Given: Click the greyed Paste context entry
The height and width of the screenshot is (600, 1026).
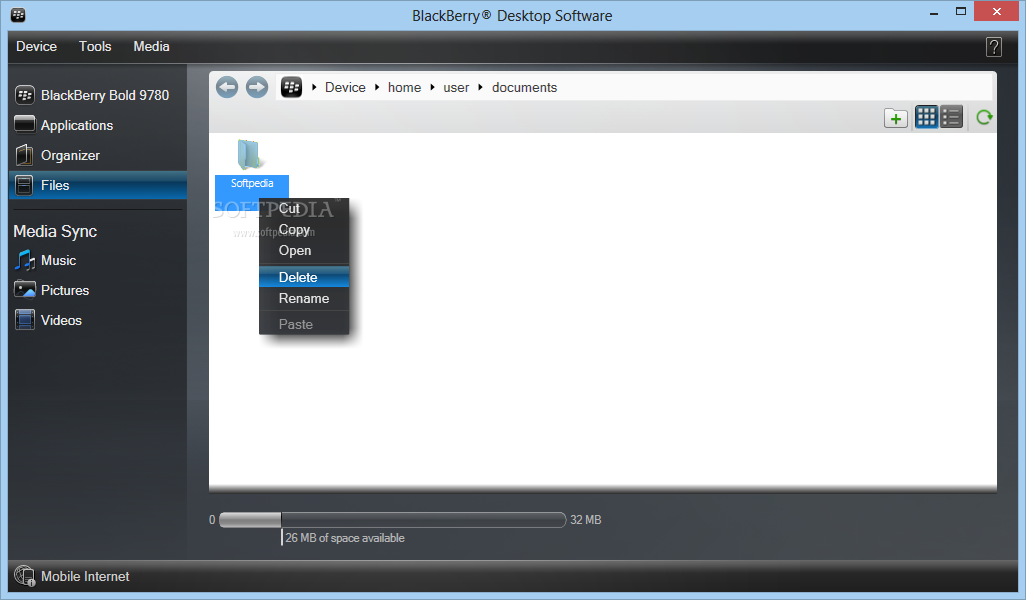Looking at the screenshot, I should [304, 324].
